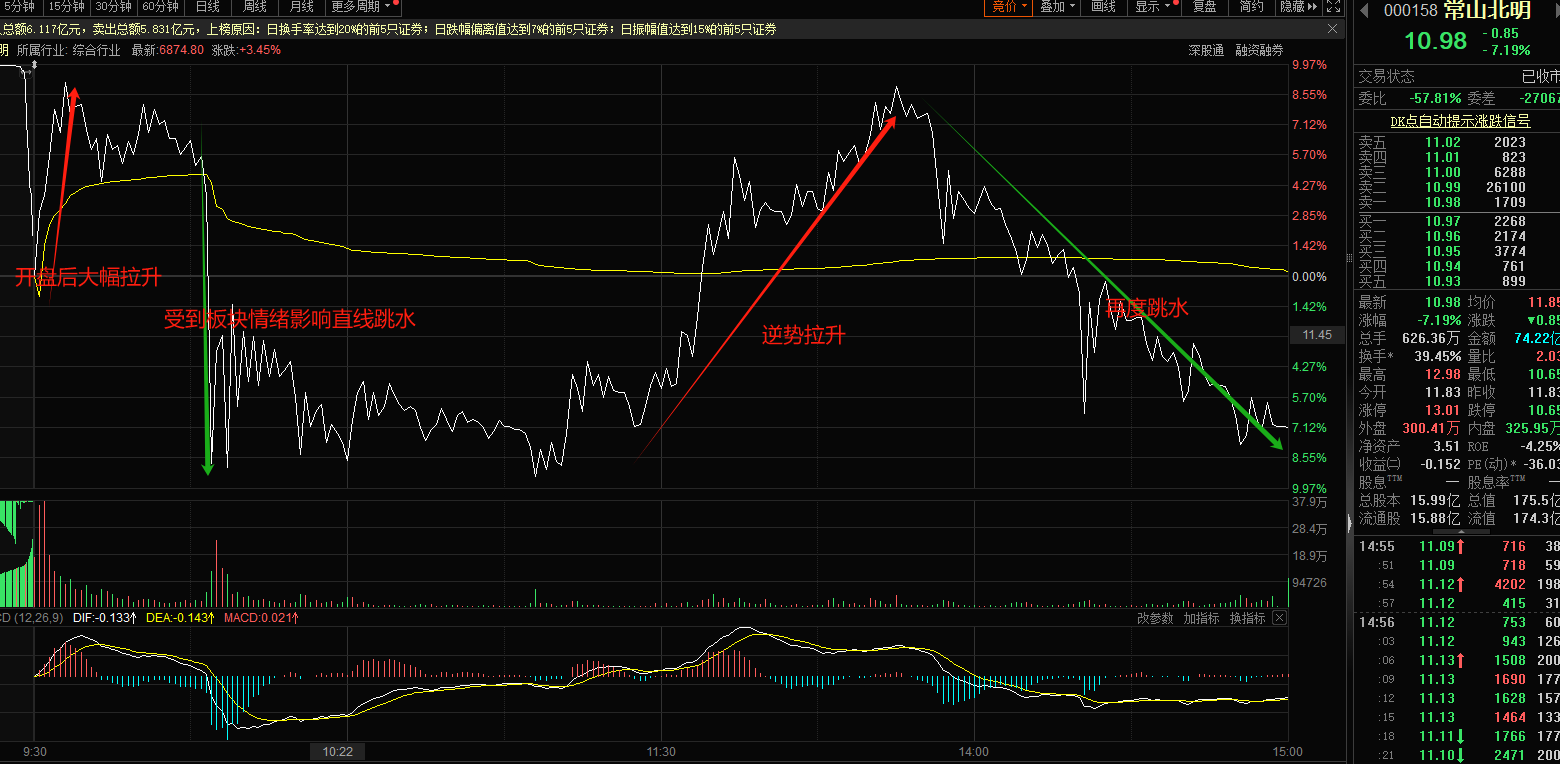
Task: Select 买五 price 10.93
Action: [1443, 281]
